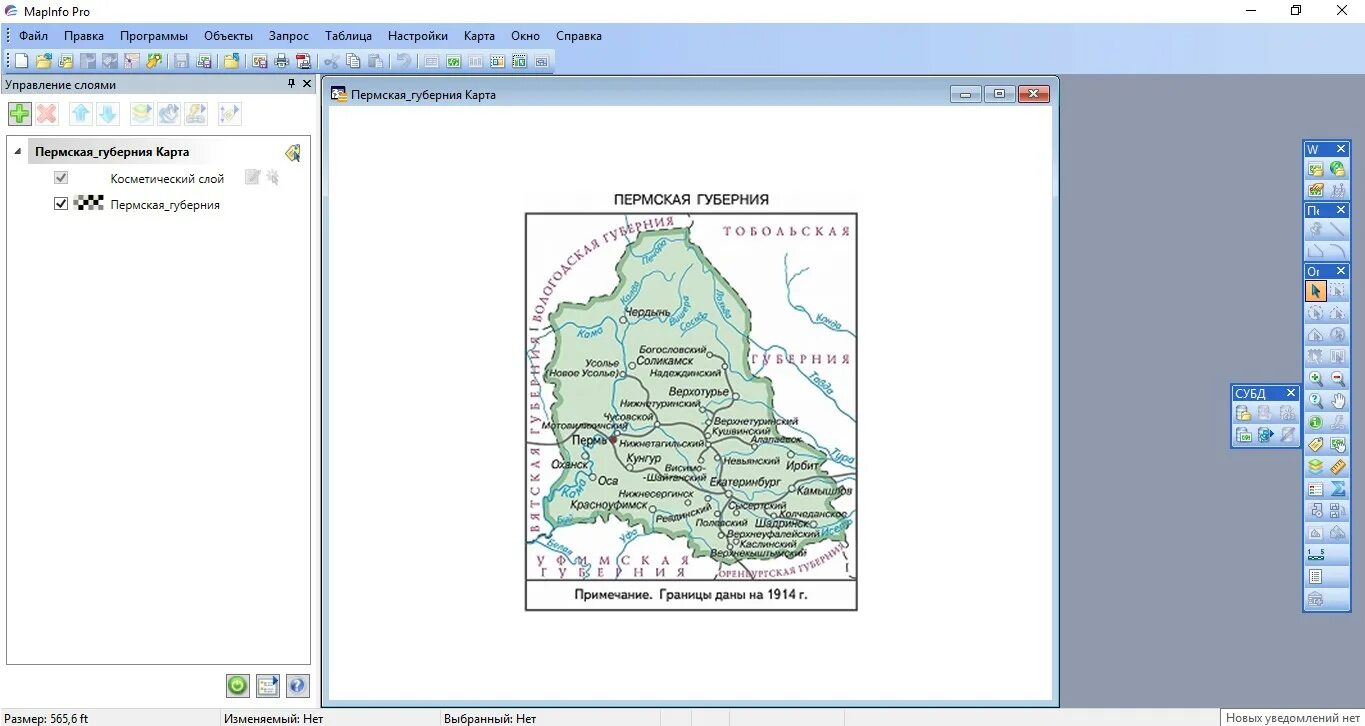Close the W floating toolbar
This screenshot has width=1365, height=726.
[1341, 149]
